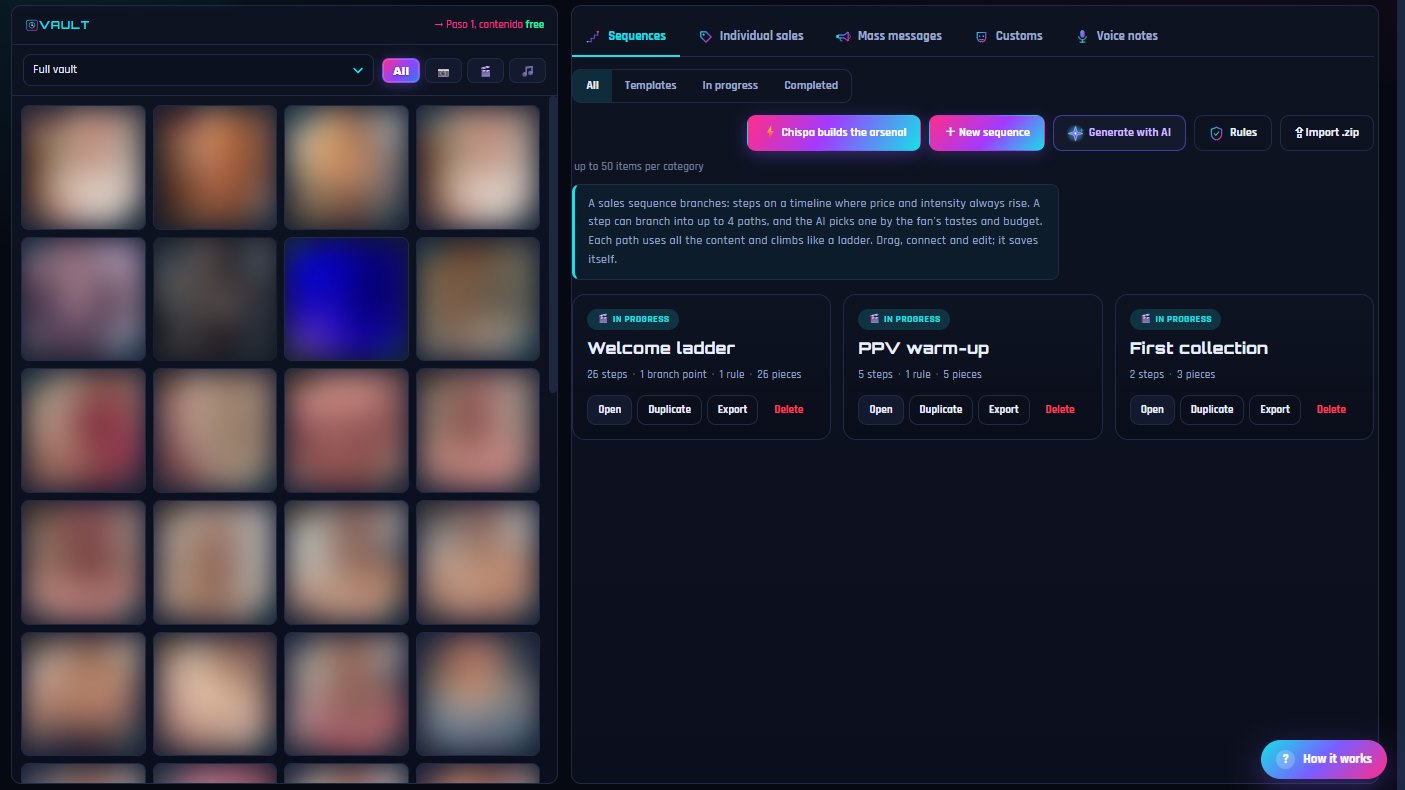Open the PPV warm-up sequence
This screenshot has width=1405, height=790.
(881, 410)
